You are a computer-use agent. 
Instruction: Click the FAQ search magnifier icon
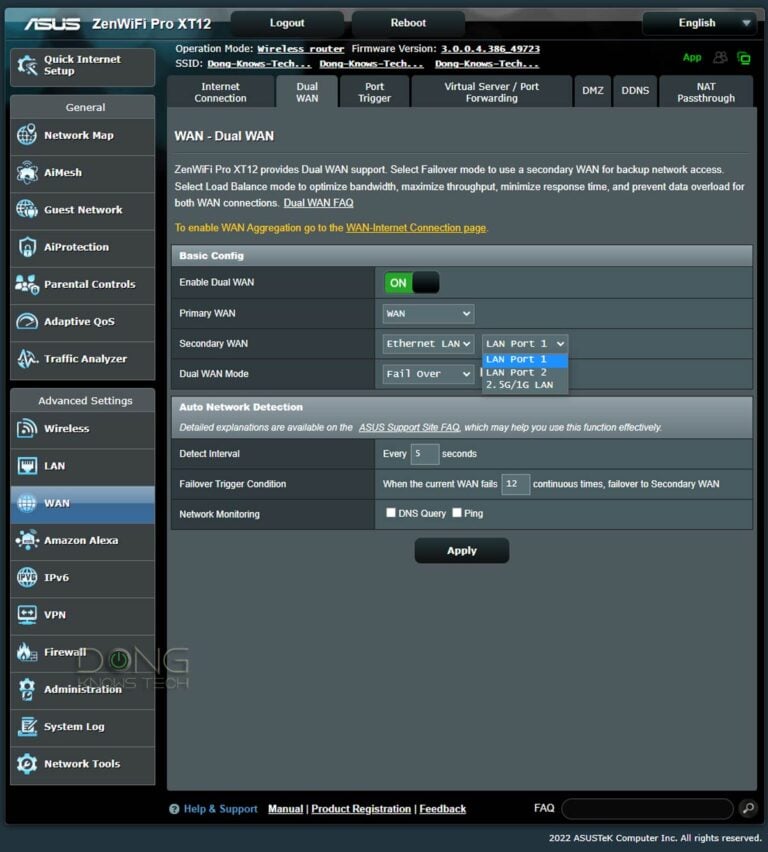[x=747, y=808]
